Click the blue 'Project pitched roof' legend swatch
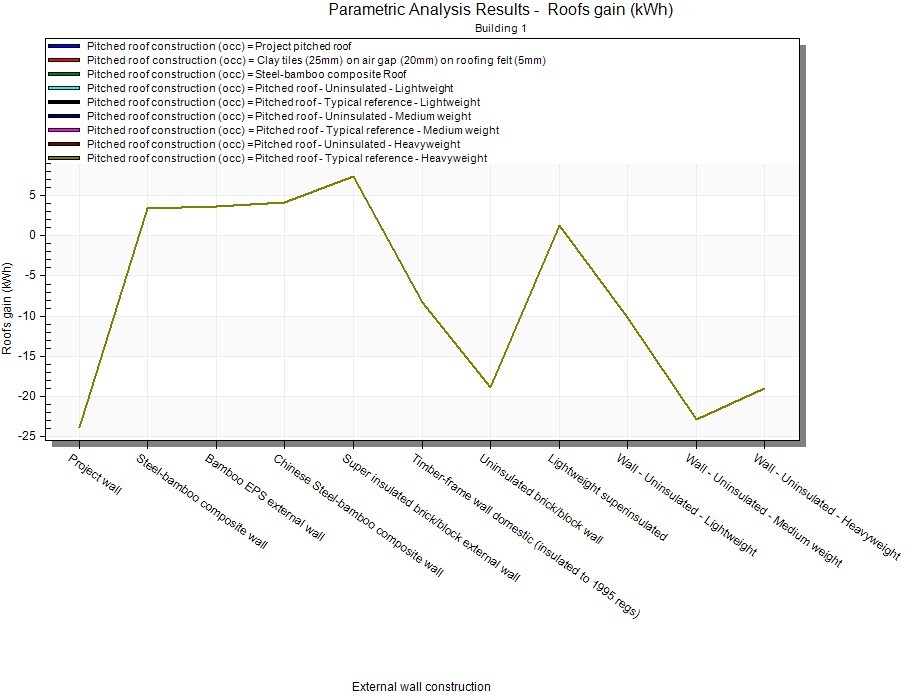 click(64, 46)
